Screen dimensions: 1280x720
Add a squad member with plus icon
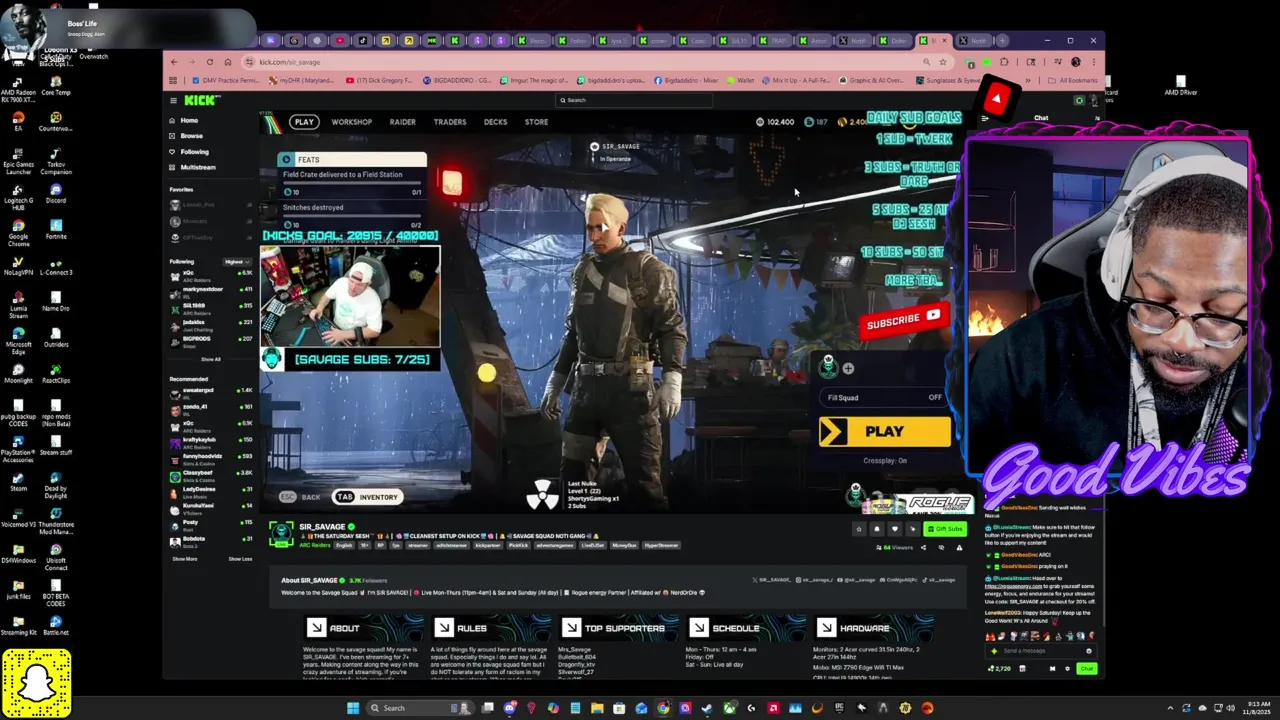[848, 368]
